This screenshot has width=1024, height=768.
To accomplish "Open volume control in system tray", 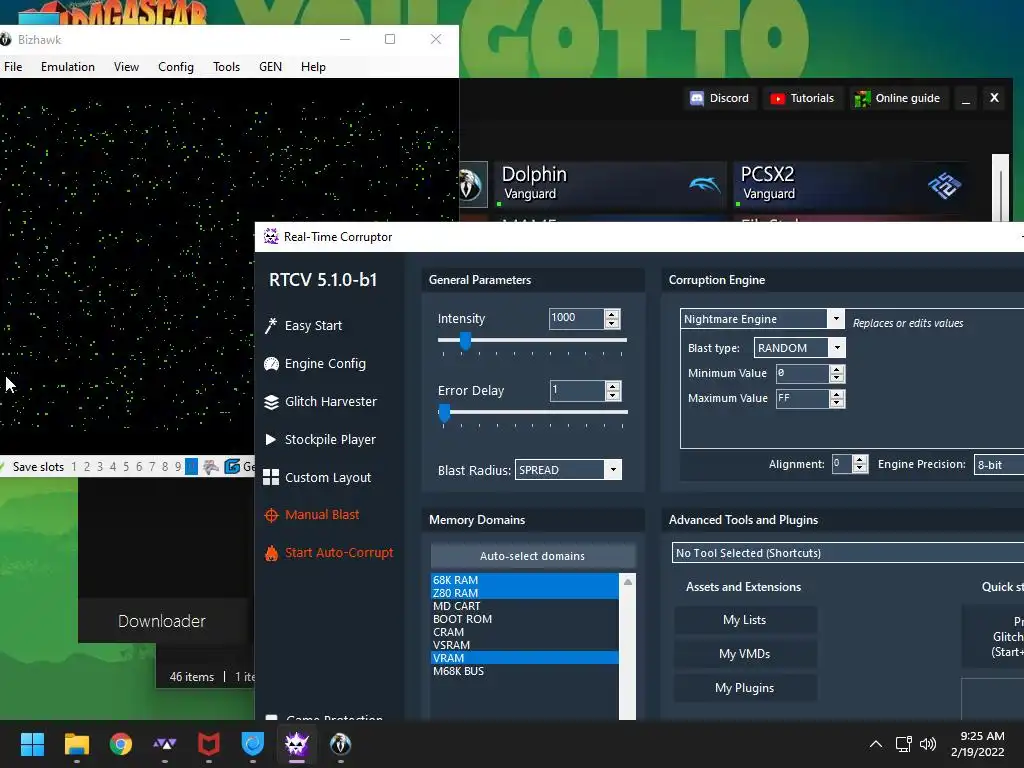I will point(928,744).
